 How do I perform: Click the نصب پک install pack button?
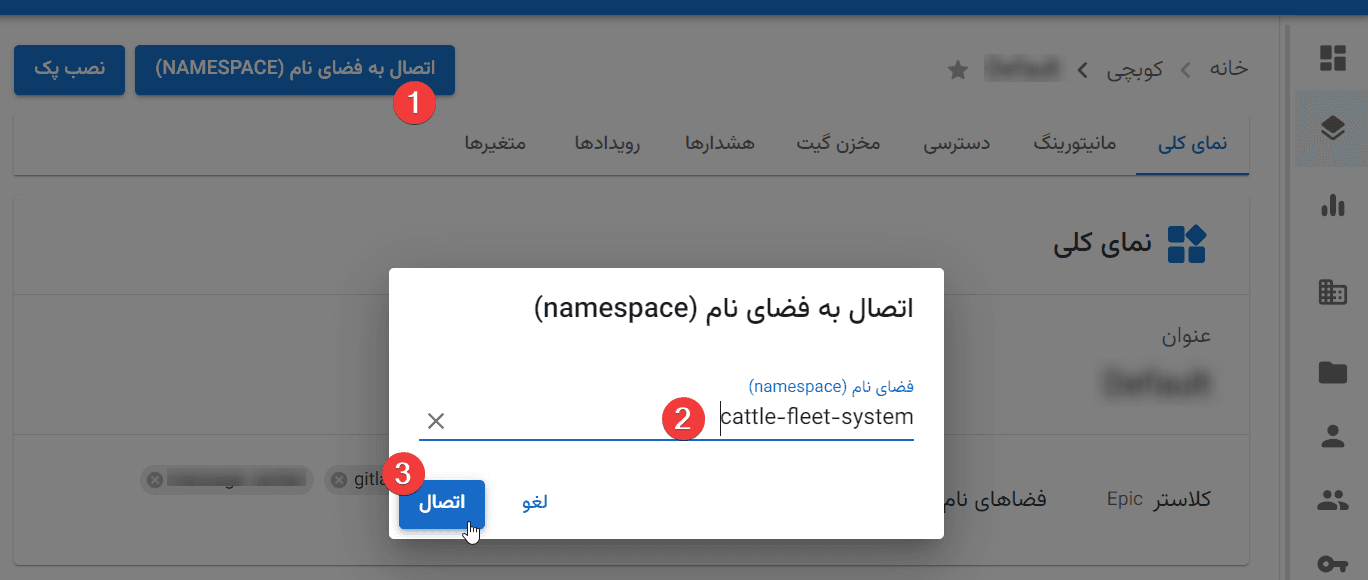tap(69, 69)
